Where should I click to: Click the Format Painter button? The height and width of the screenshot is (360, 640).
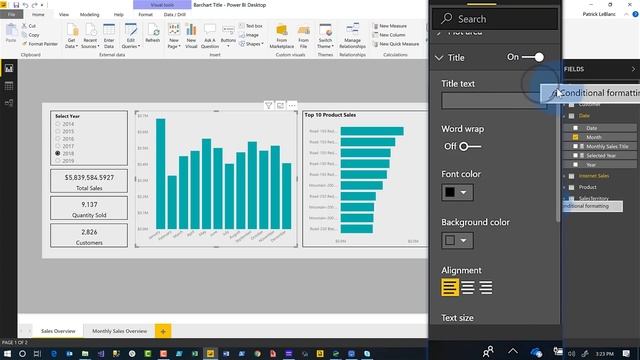pos(40,44)
